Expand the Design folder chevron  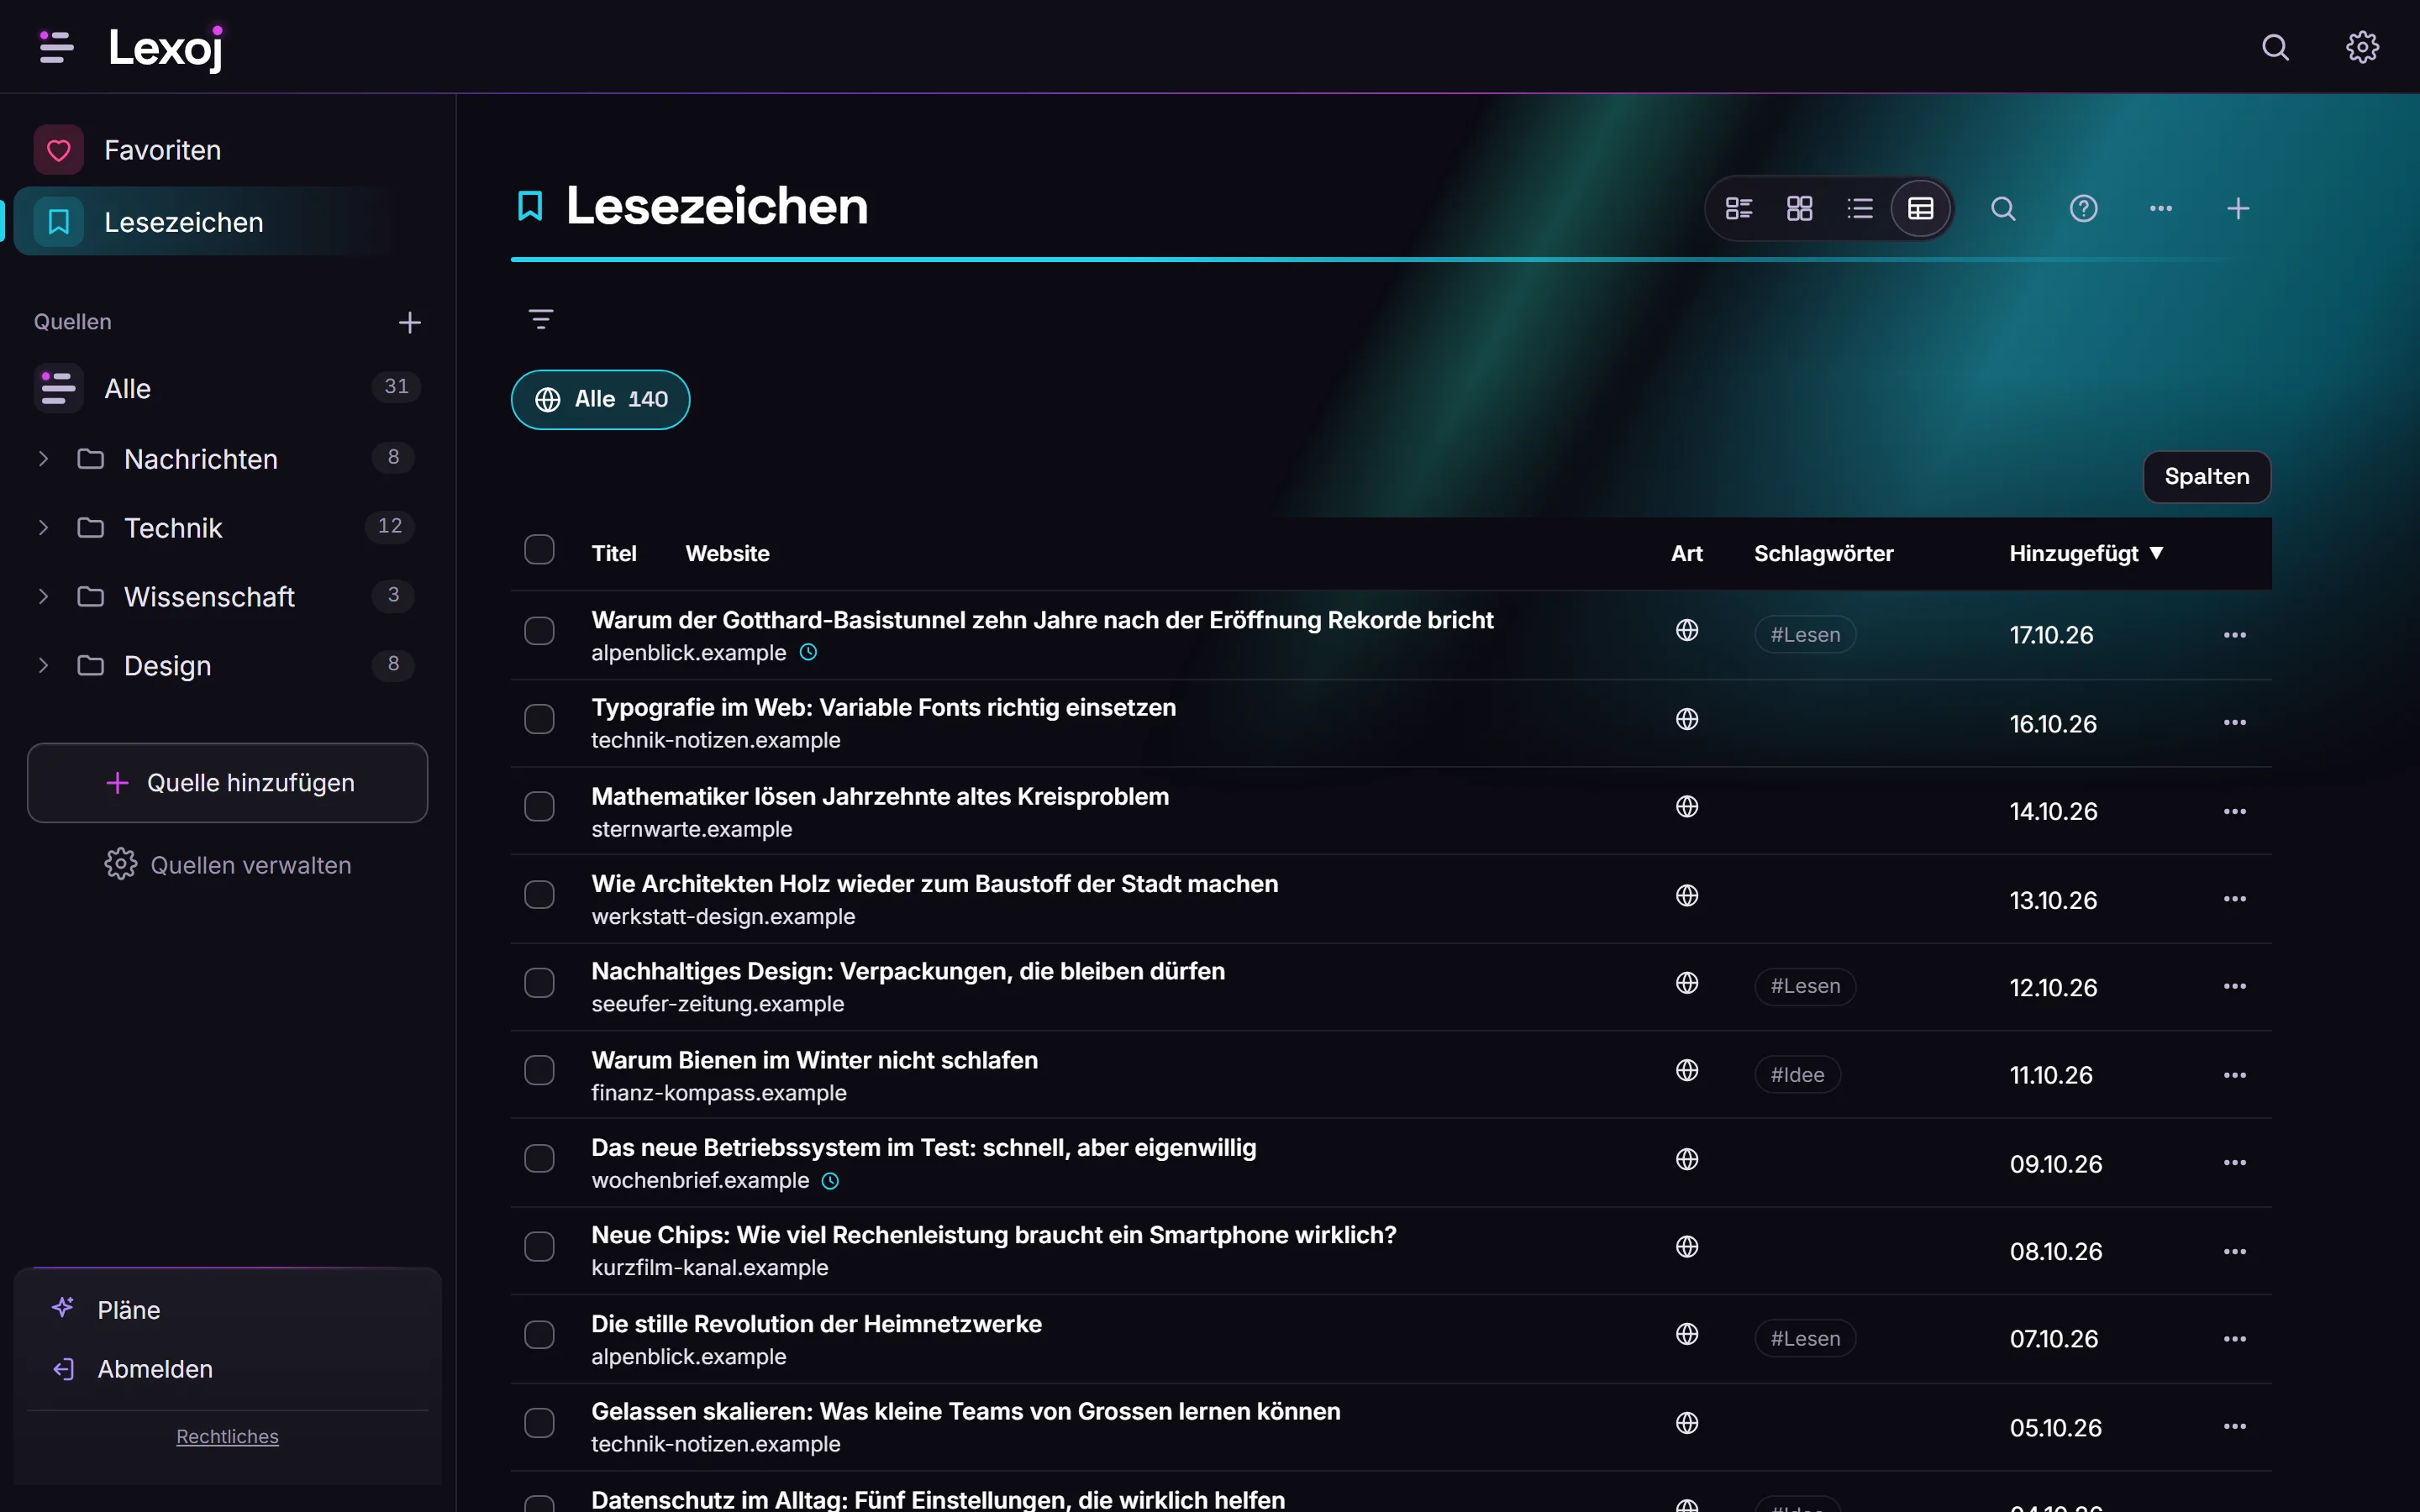pos(43,665)
